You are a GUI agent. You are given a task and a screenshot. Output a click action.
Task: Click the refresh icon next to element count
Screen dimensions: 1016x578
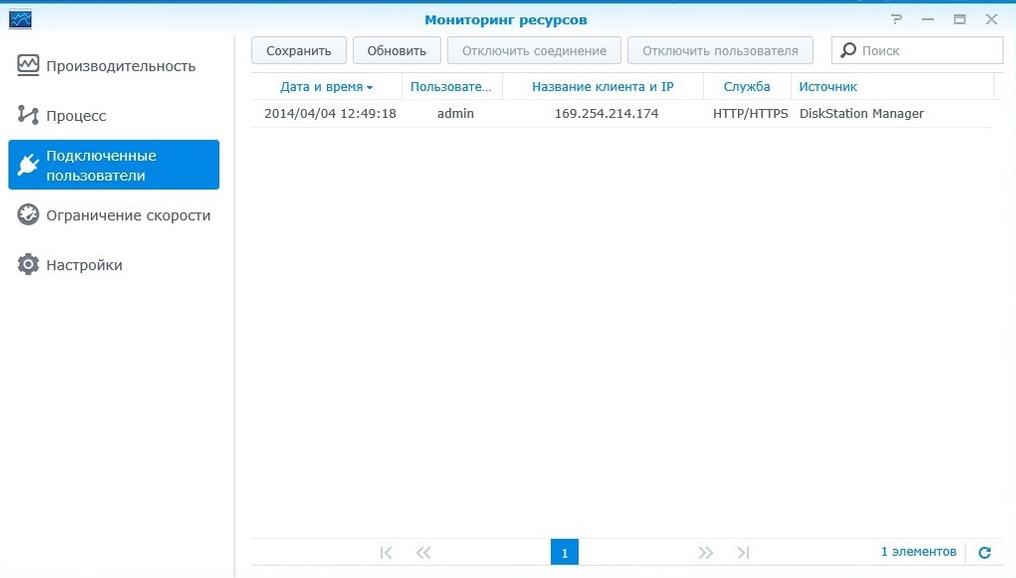point(984,552)
